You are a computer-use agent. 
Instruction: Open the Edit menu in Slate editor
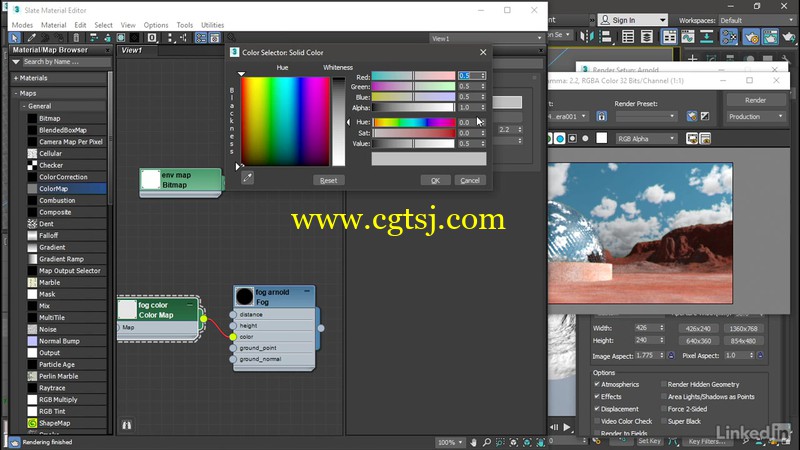point(80,24)
